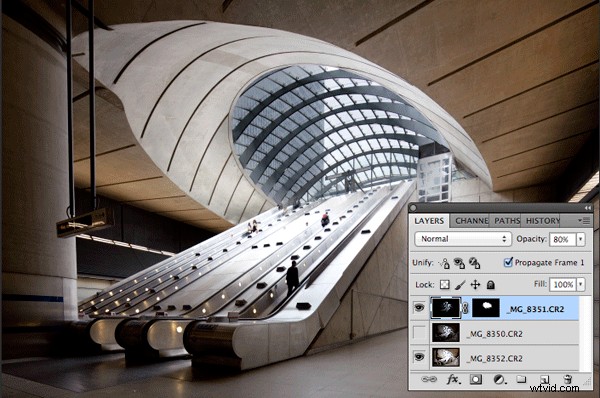
Task: Create new adjustment layer icon
Action: pos(499,379)
